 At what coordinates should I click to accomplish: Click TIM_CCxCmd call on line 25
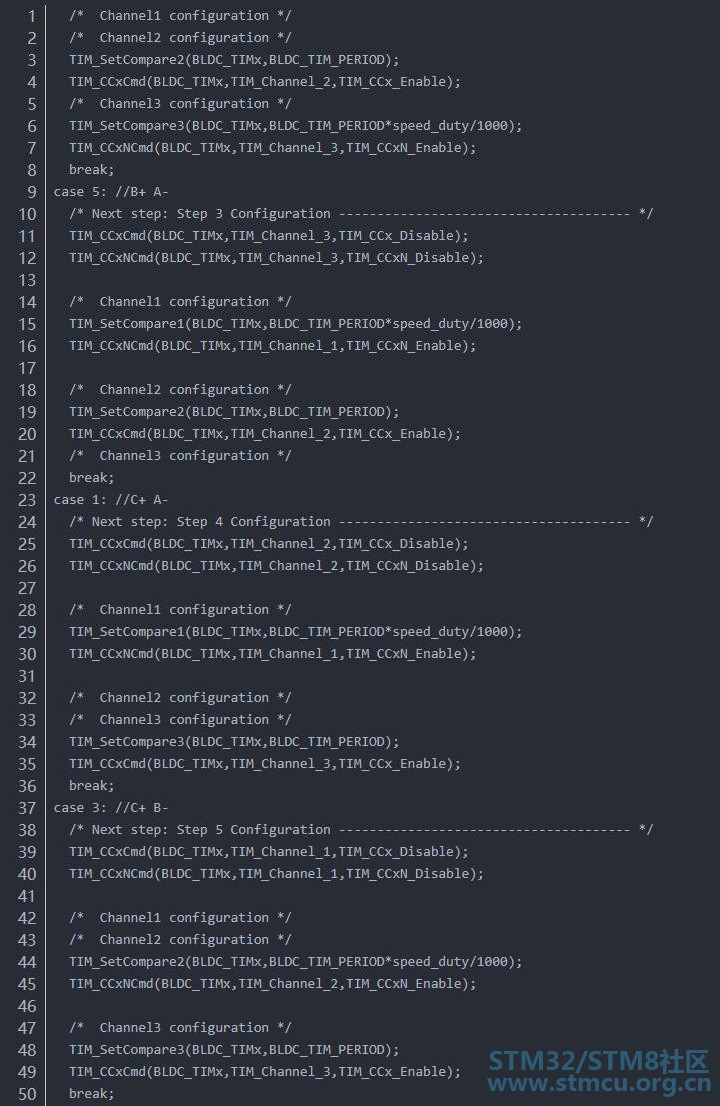269,544
